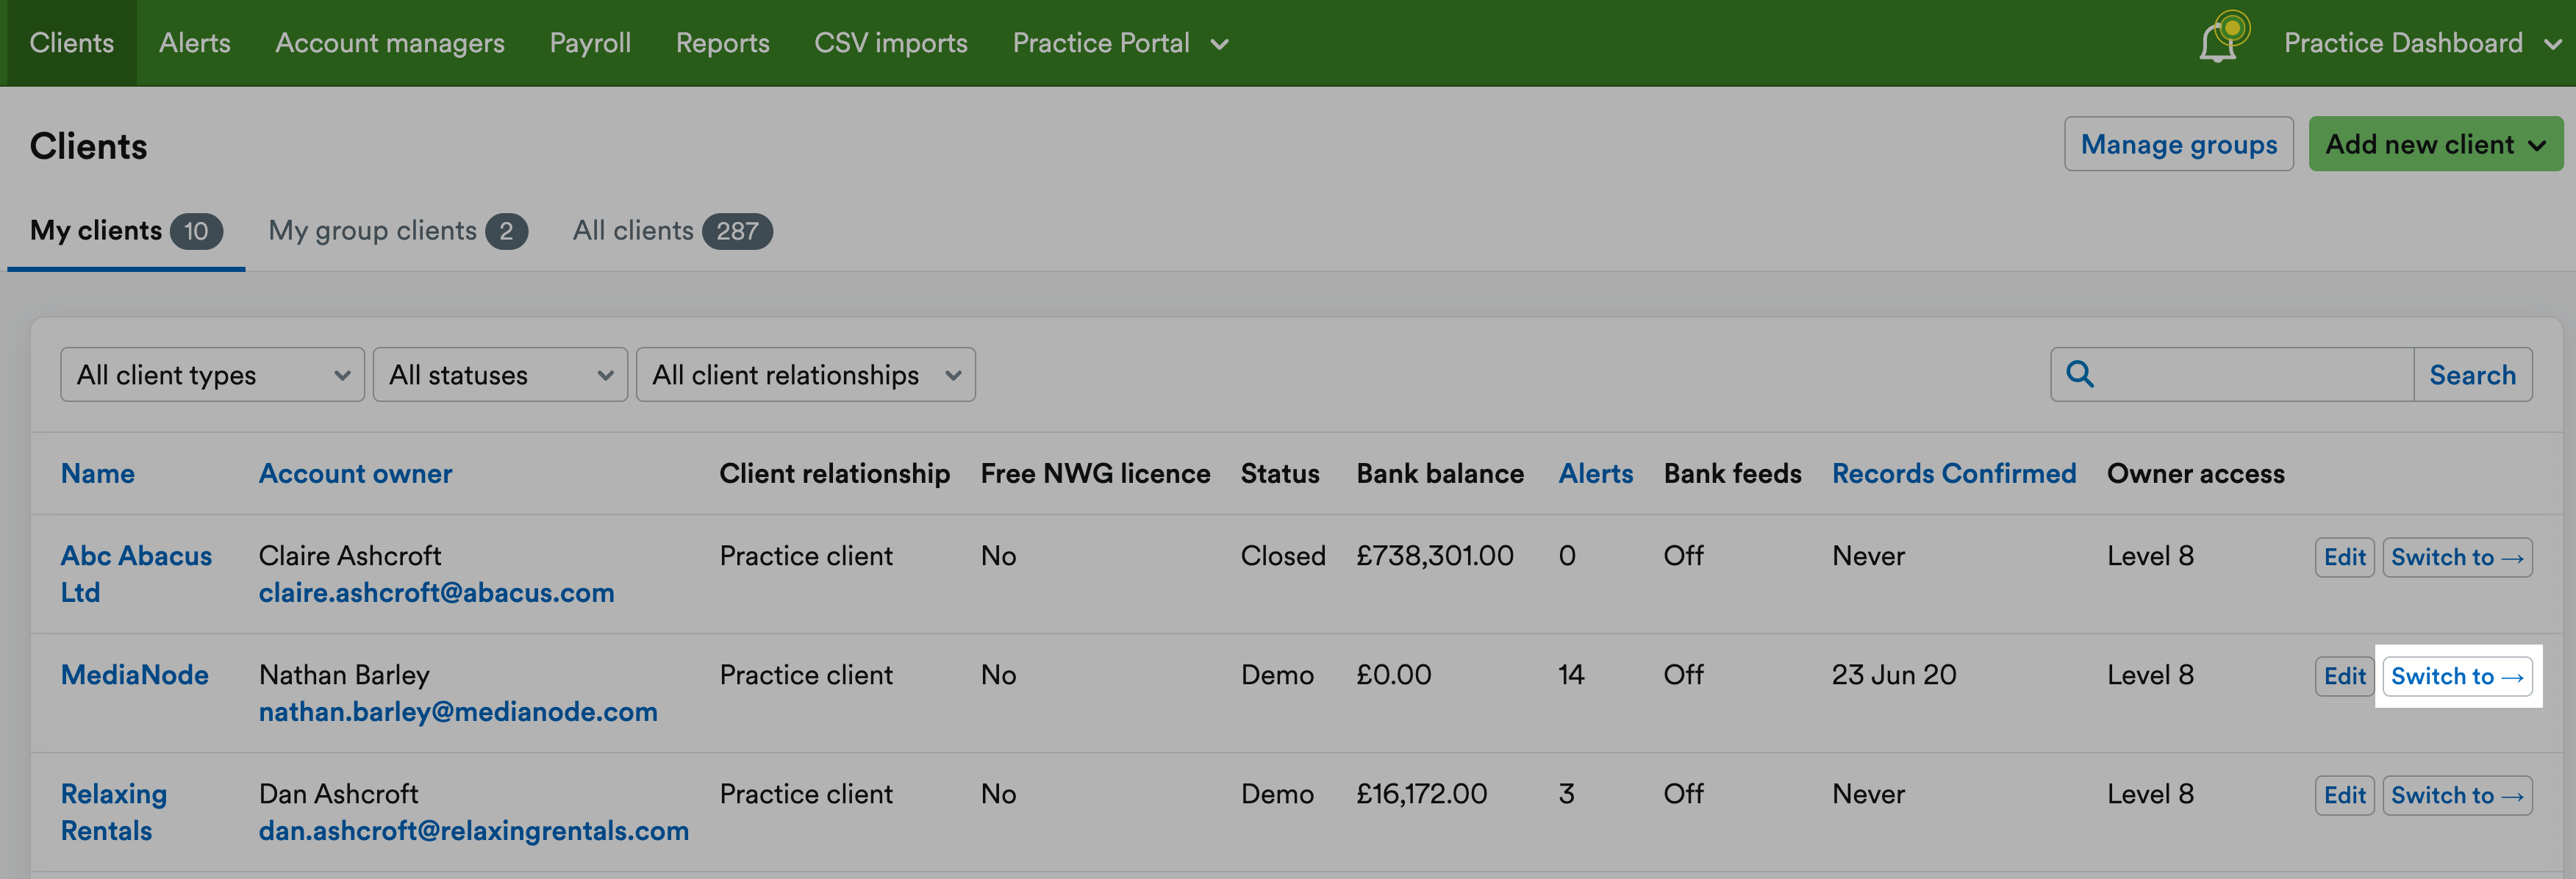
Task: Open CSV imports in the navigation
Action: click(x=890, y=43)
